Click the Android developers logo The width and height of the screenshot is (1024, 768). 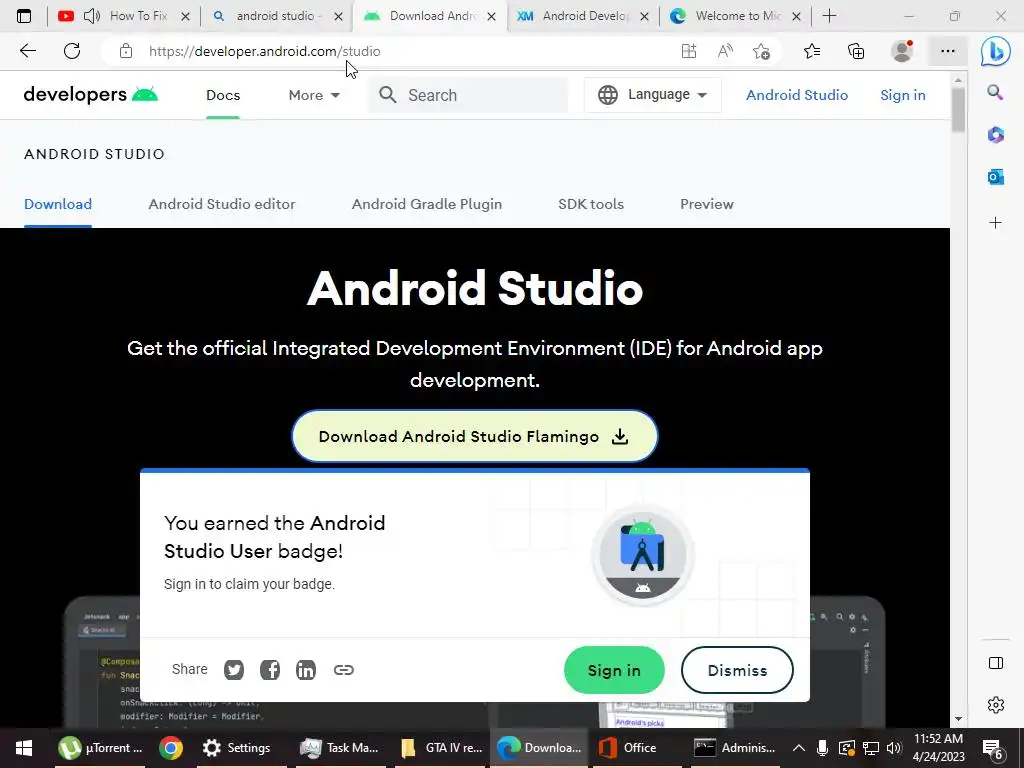91,95
